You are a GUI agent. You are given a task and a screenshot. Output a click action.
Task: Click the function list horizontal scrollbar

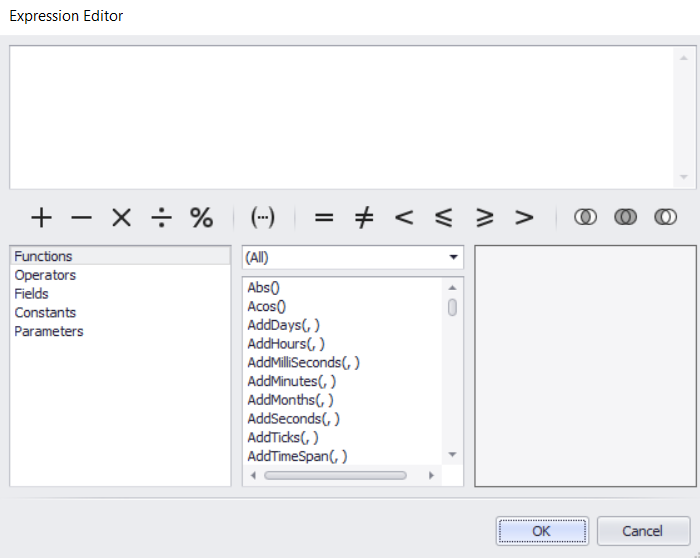335,475
